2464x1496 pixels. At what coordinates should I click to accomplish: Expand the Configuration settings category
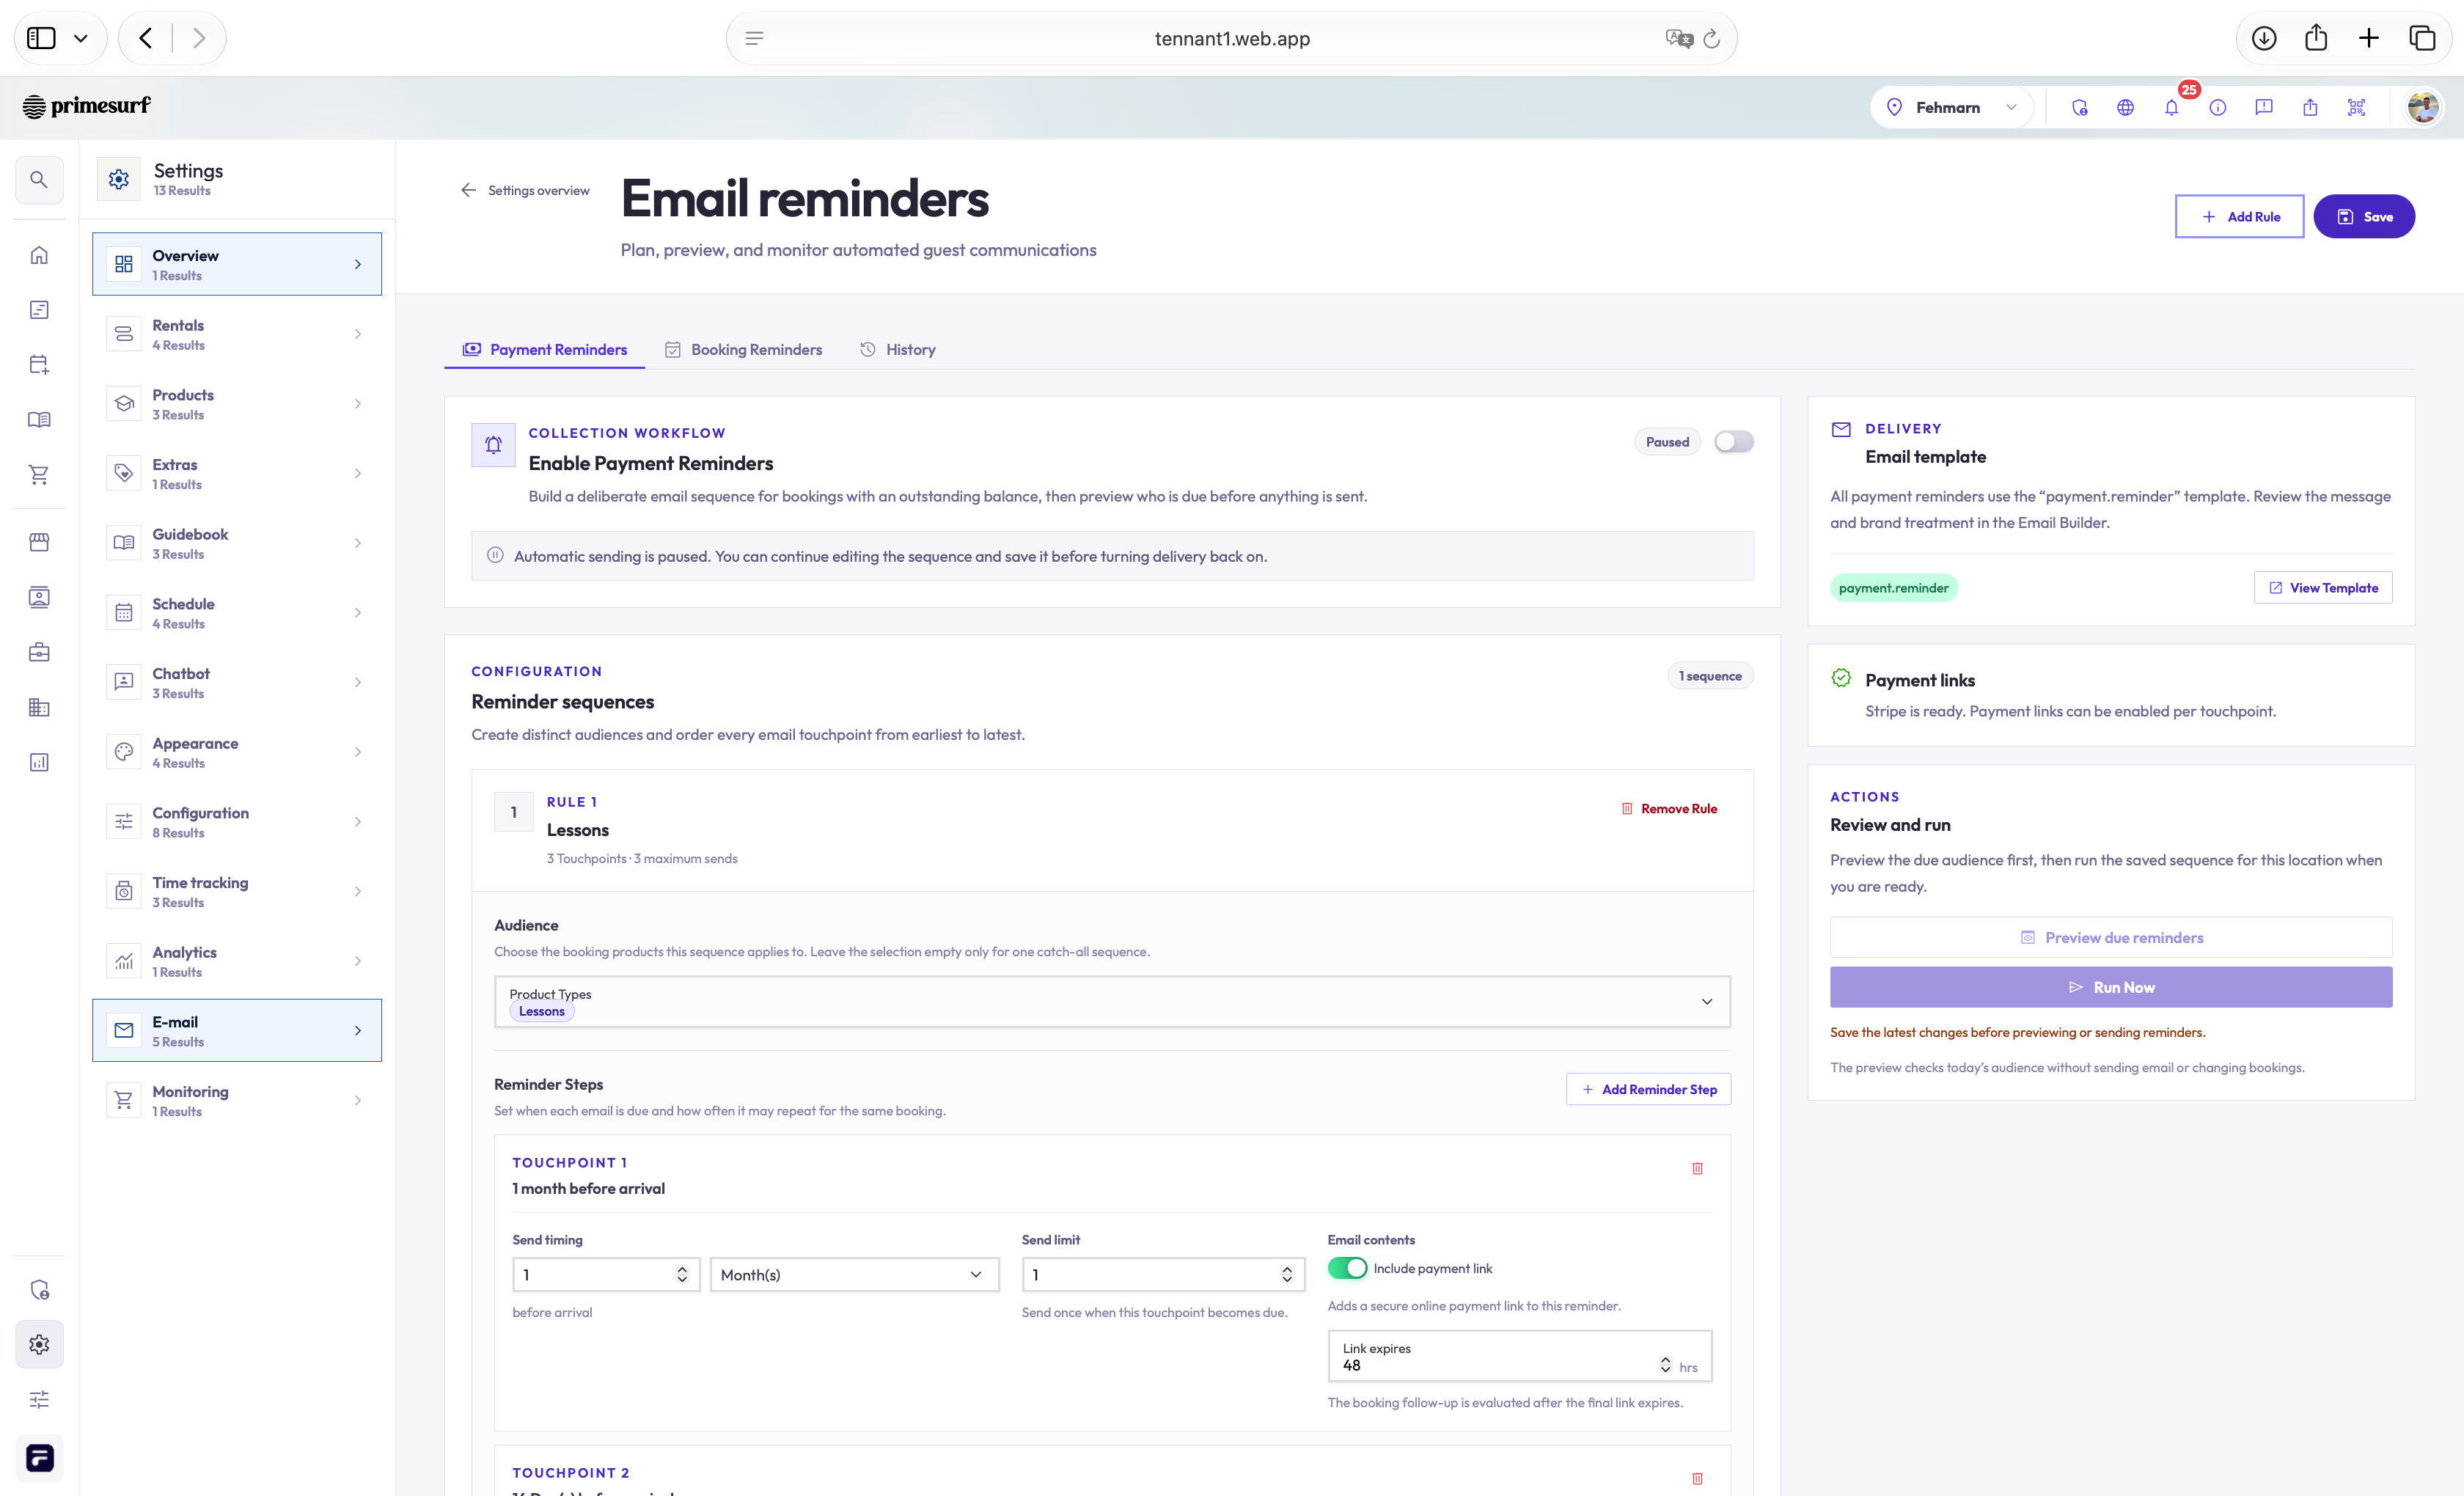click(237, 822)
